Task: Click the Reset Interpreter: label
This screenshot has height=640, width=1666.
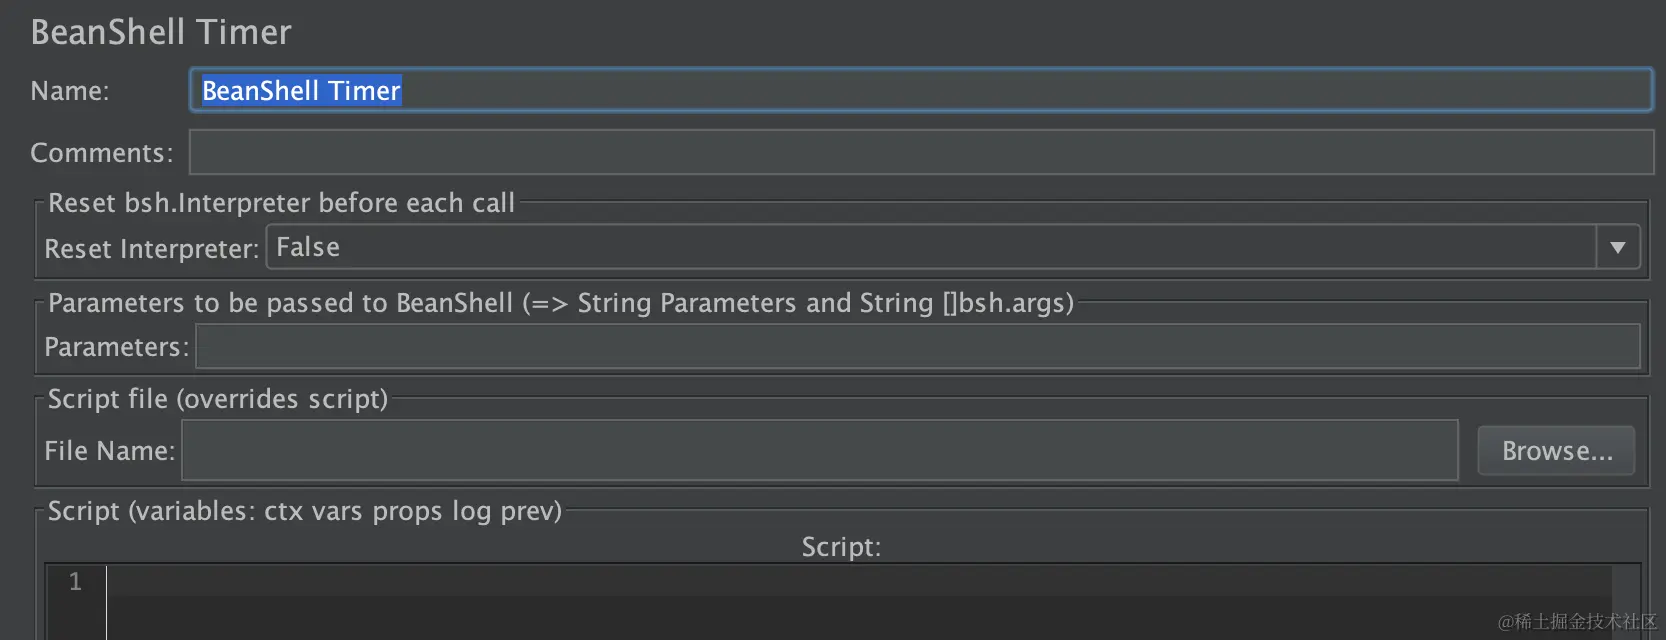Action: [x=152, y=249]
